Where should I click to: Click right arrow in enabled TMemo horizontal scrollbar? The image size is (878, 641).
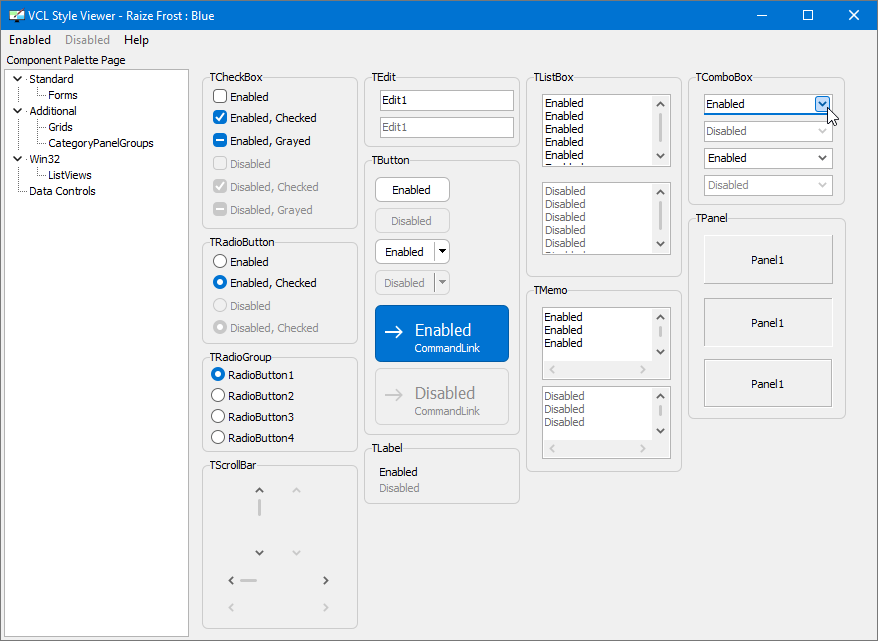pos(642,369)
